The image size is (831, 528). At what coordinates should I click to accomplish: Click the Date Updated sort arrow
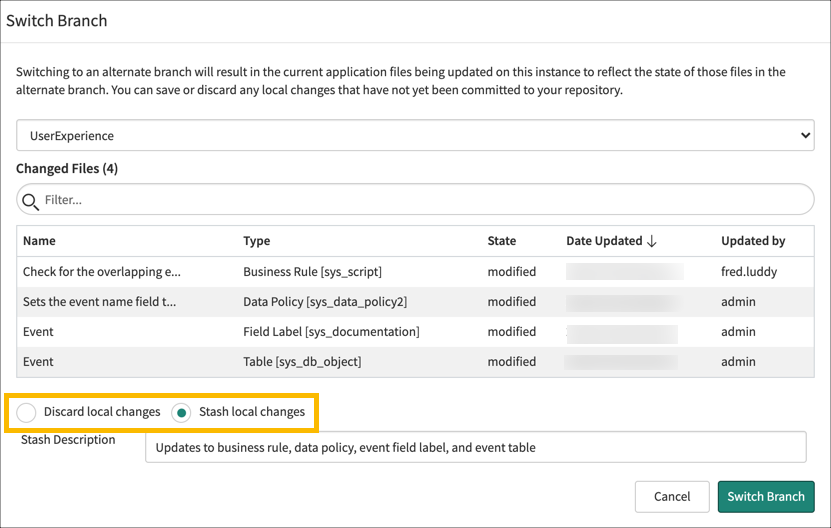coord(652,241)
